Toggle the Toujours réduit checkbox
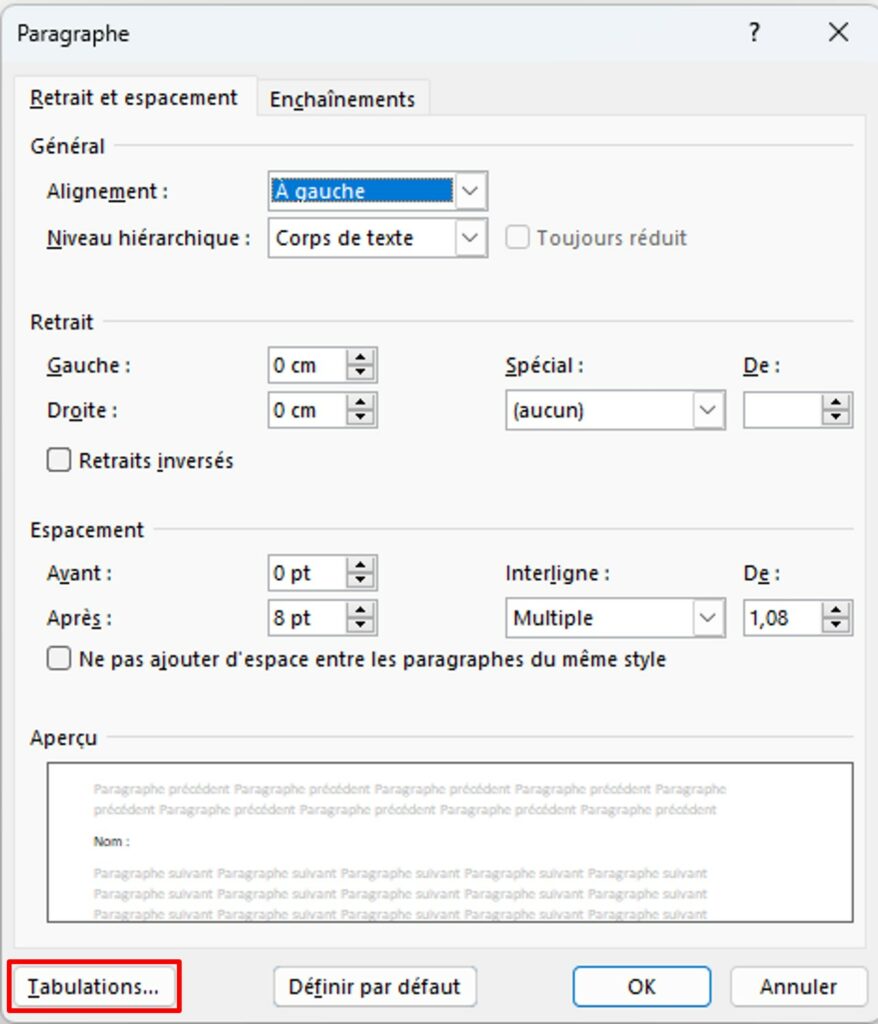Image resolution: width=878 pixels, height=1024 pixels. [x=517, y=238]
